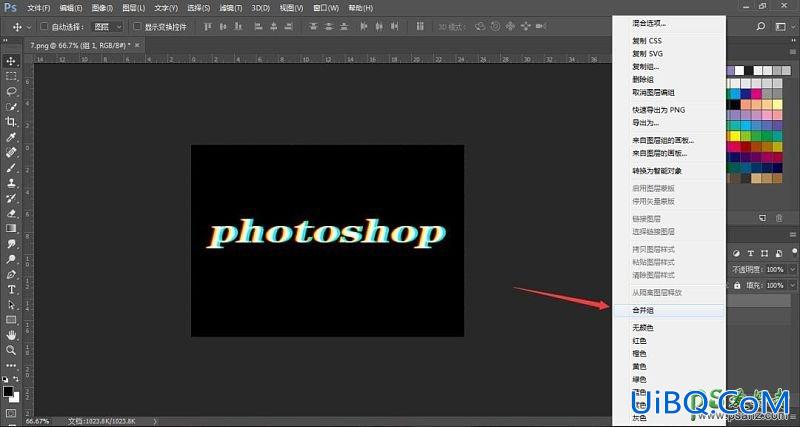Image resolution: width=800 pixels, height=427 pixels.
Task: Select the Dodge tool
Action: 11,259
